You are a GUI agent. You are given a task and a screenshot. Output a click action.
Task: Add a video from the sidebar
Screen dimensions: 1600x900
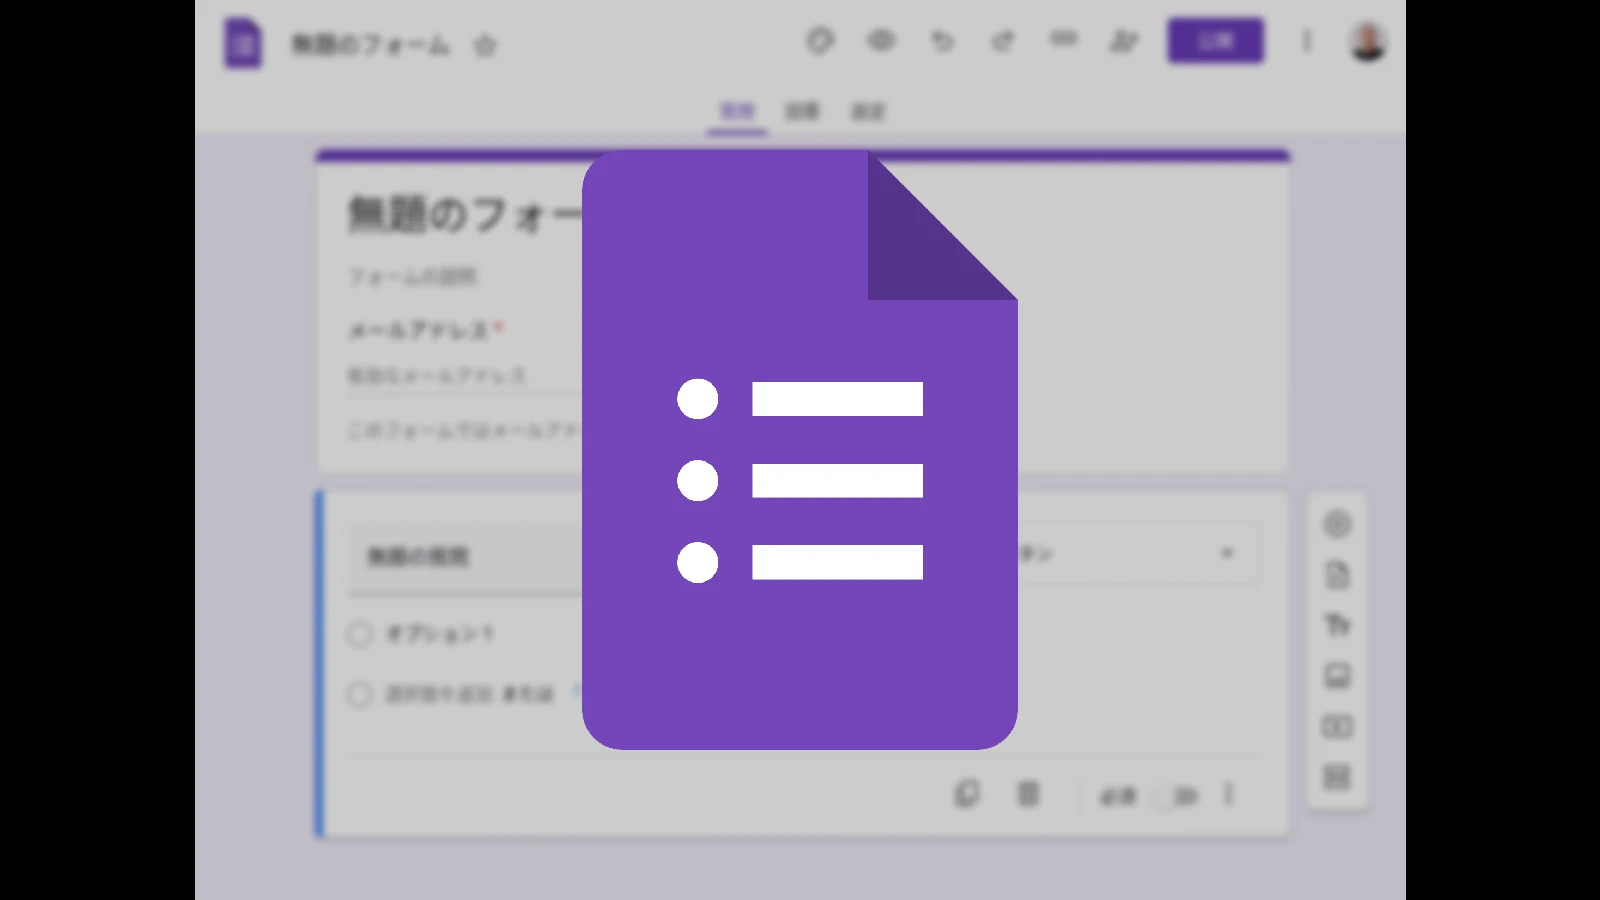[x=1337, y=726]
